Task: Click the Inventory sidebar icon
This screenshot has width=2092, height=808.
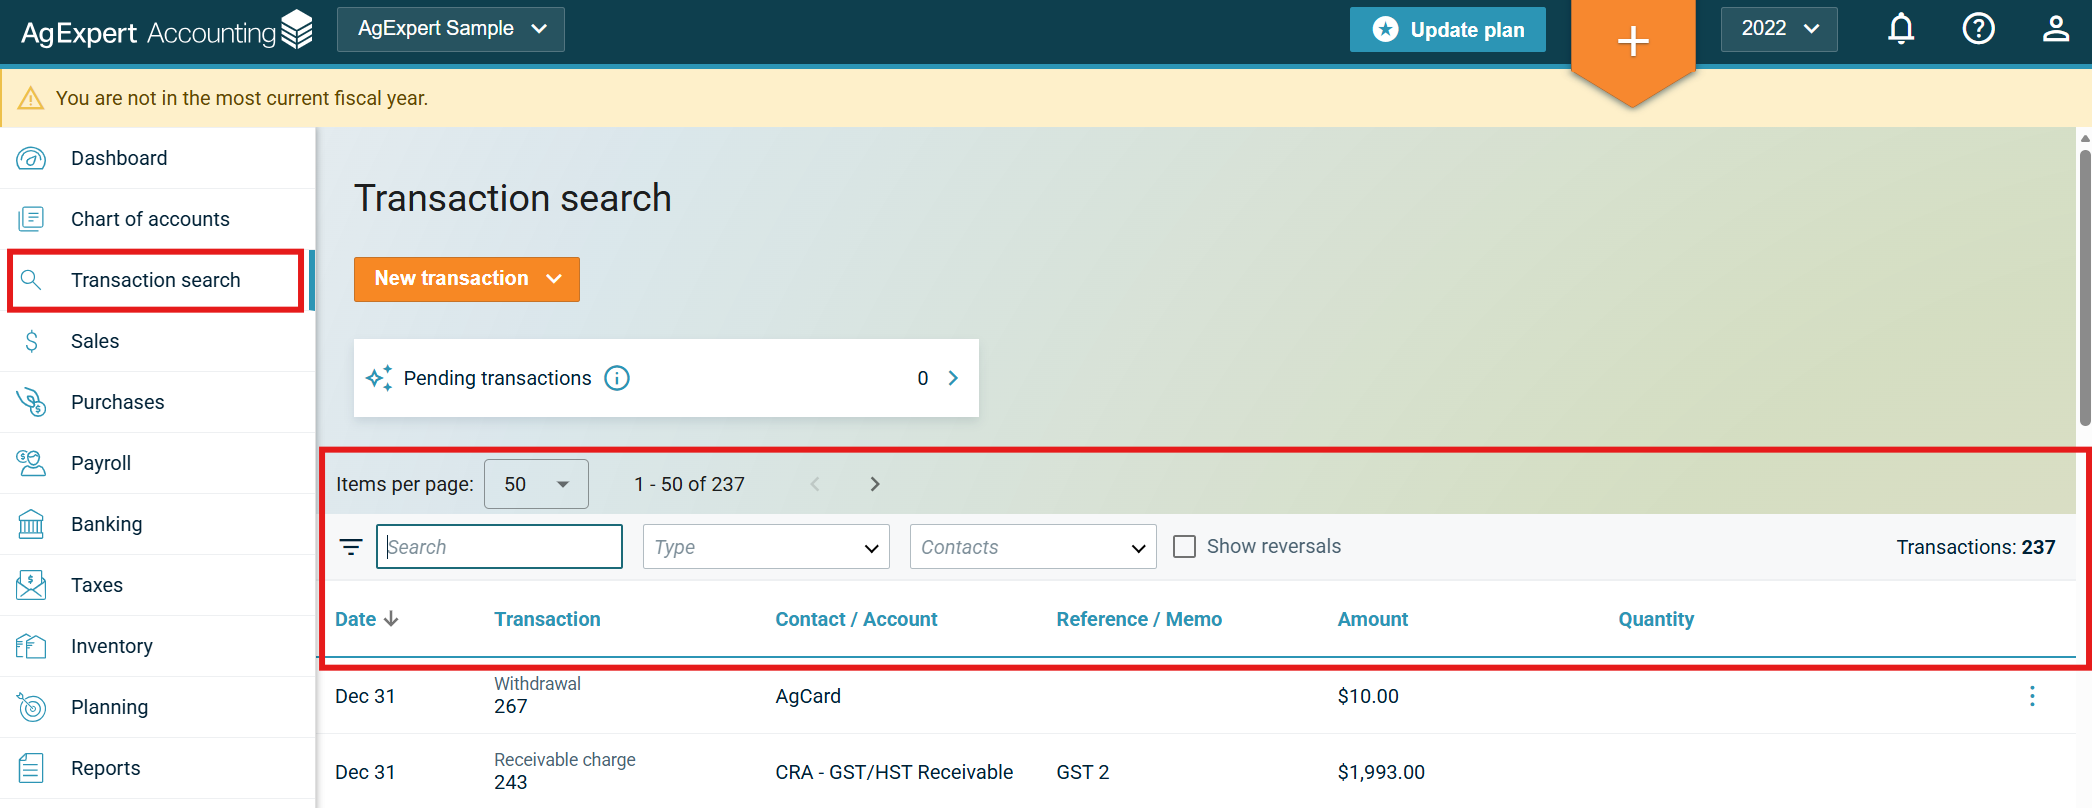Action: 31,646
